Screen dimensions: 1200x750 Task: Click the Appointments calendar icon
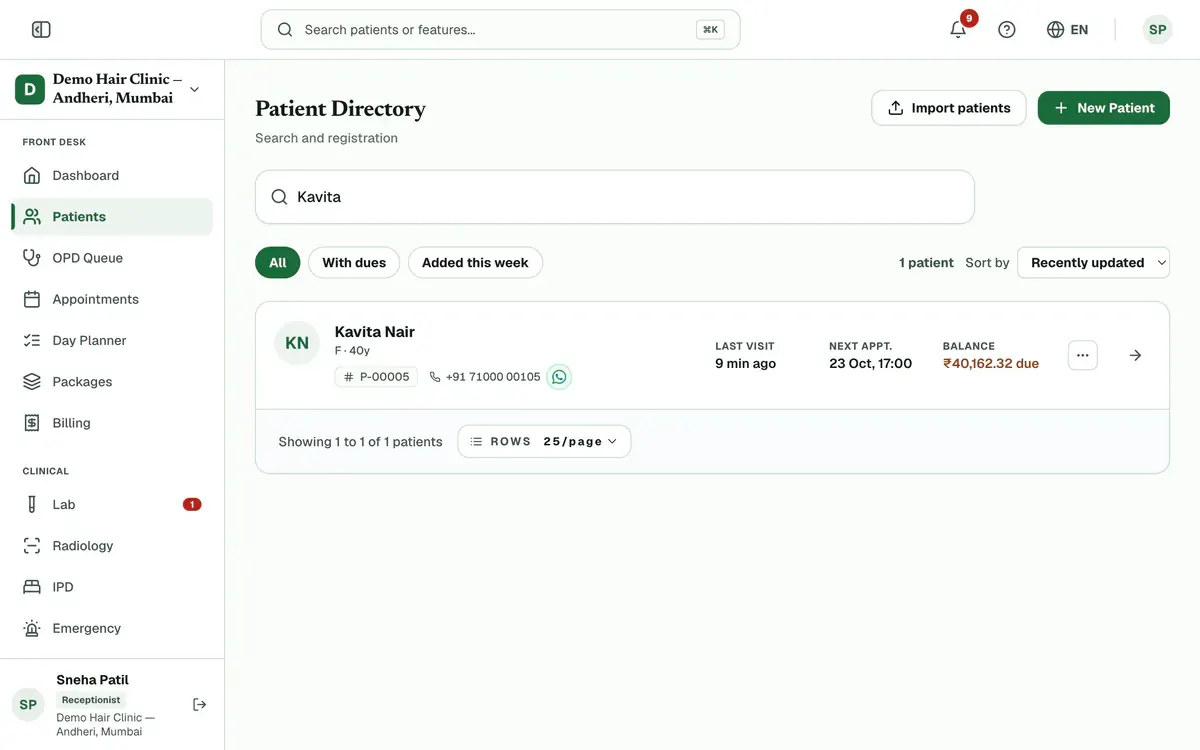32,299
